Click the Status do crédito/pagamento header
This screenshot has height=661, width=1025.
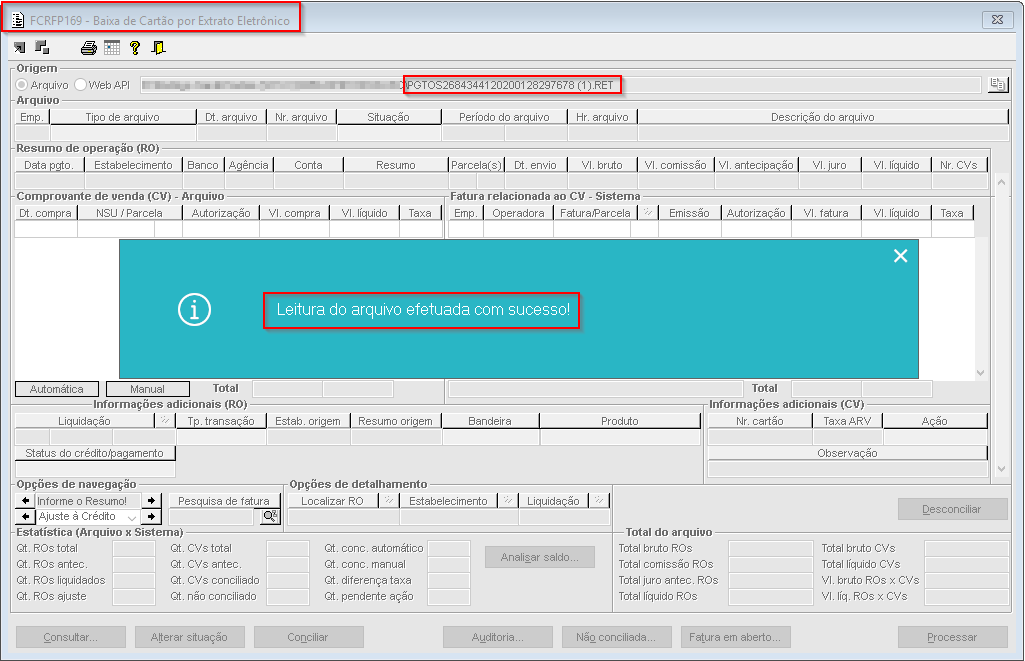pos(95,453)
